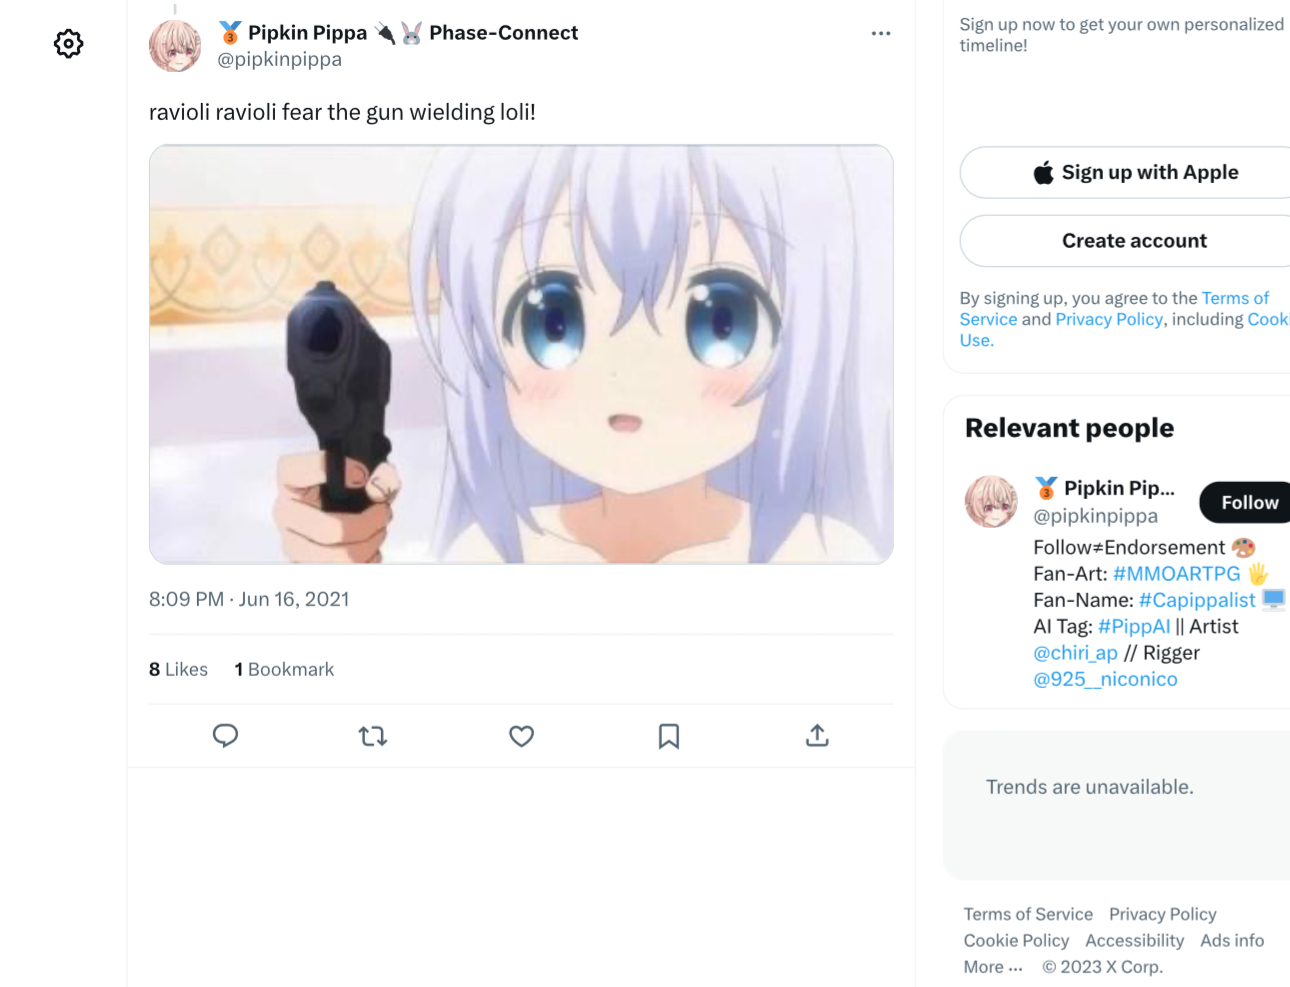Open the Privacy Policy footer link

1162,914
